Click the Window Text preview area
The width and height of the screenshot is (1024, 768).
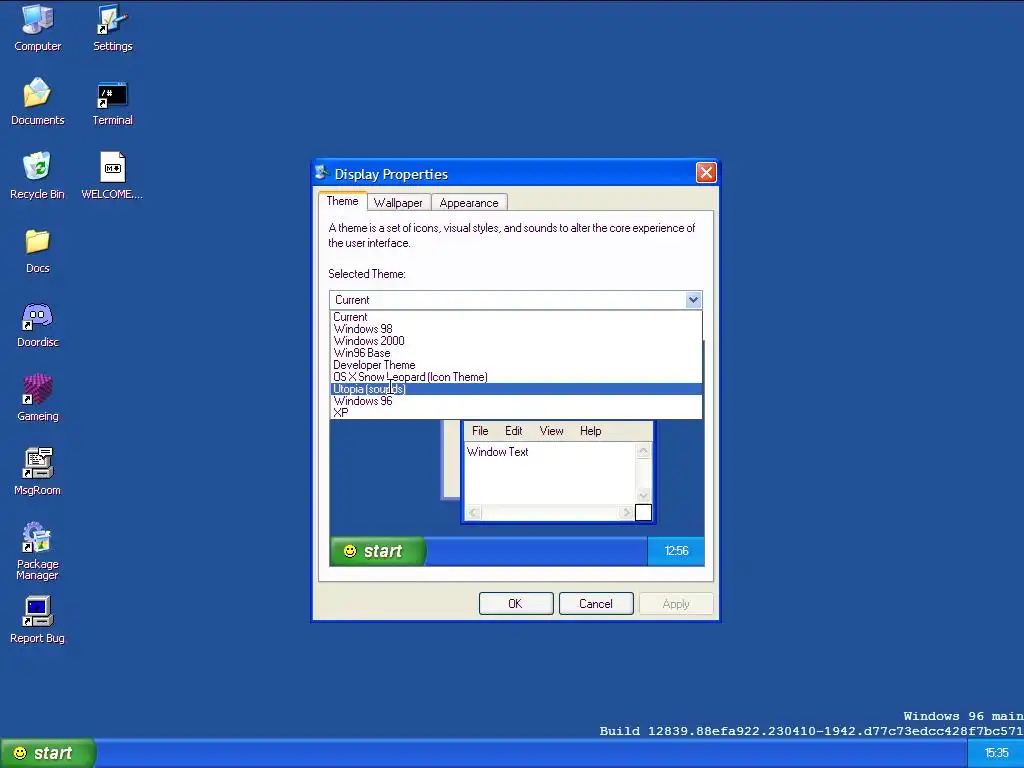tap(550, 473)
